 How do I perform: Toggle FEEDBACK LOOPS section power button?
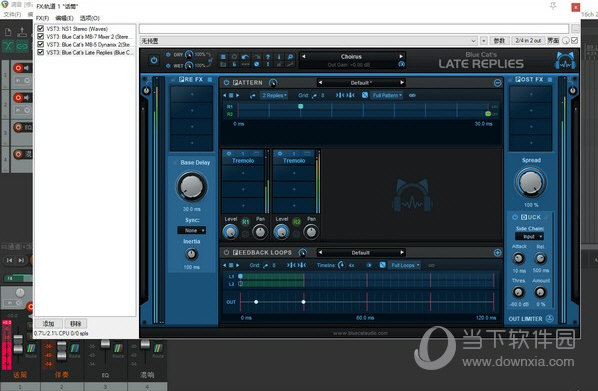(x=227, y=253)
